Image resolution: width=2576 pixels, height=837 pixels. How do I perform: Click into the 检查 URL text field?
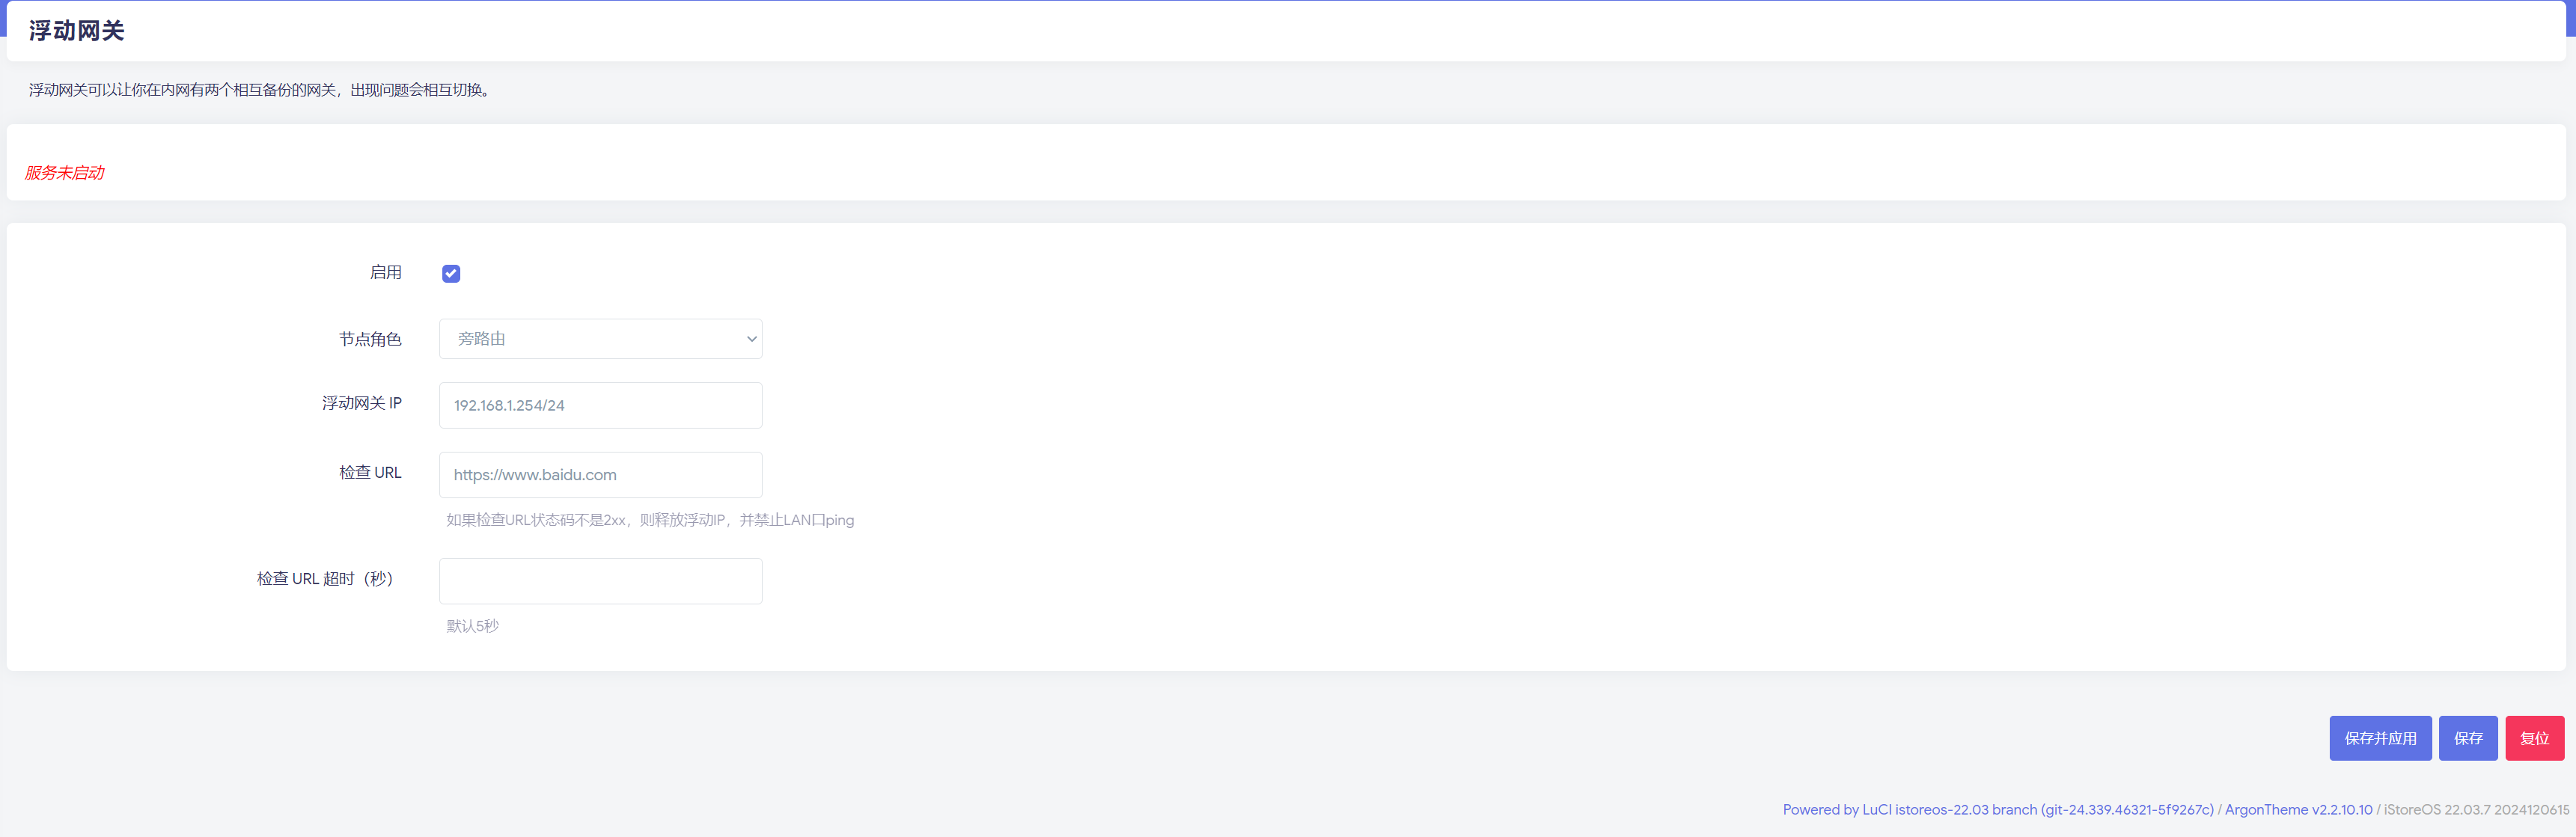[x=600, y=475]
